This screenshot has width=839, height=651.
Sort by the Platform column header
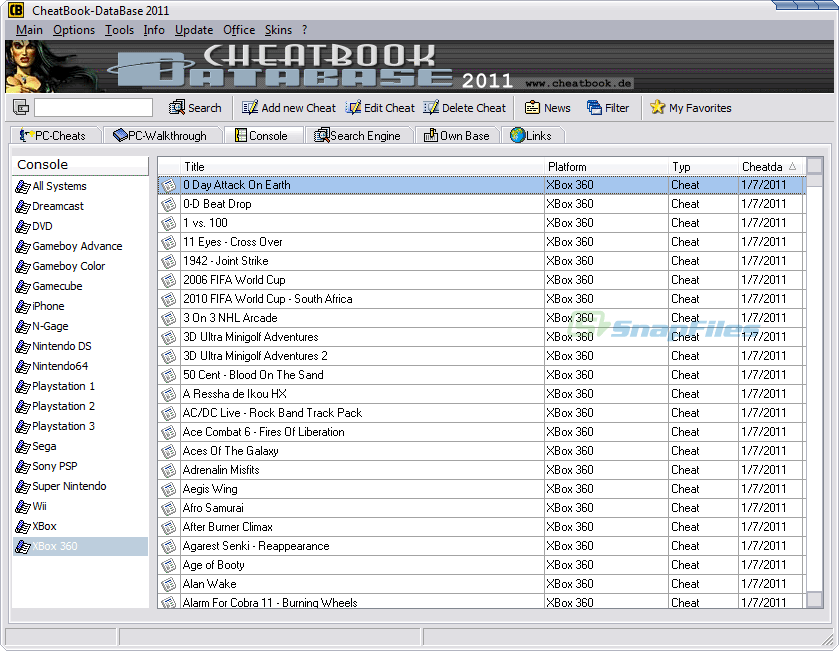[x=606, y=167]
